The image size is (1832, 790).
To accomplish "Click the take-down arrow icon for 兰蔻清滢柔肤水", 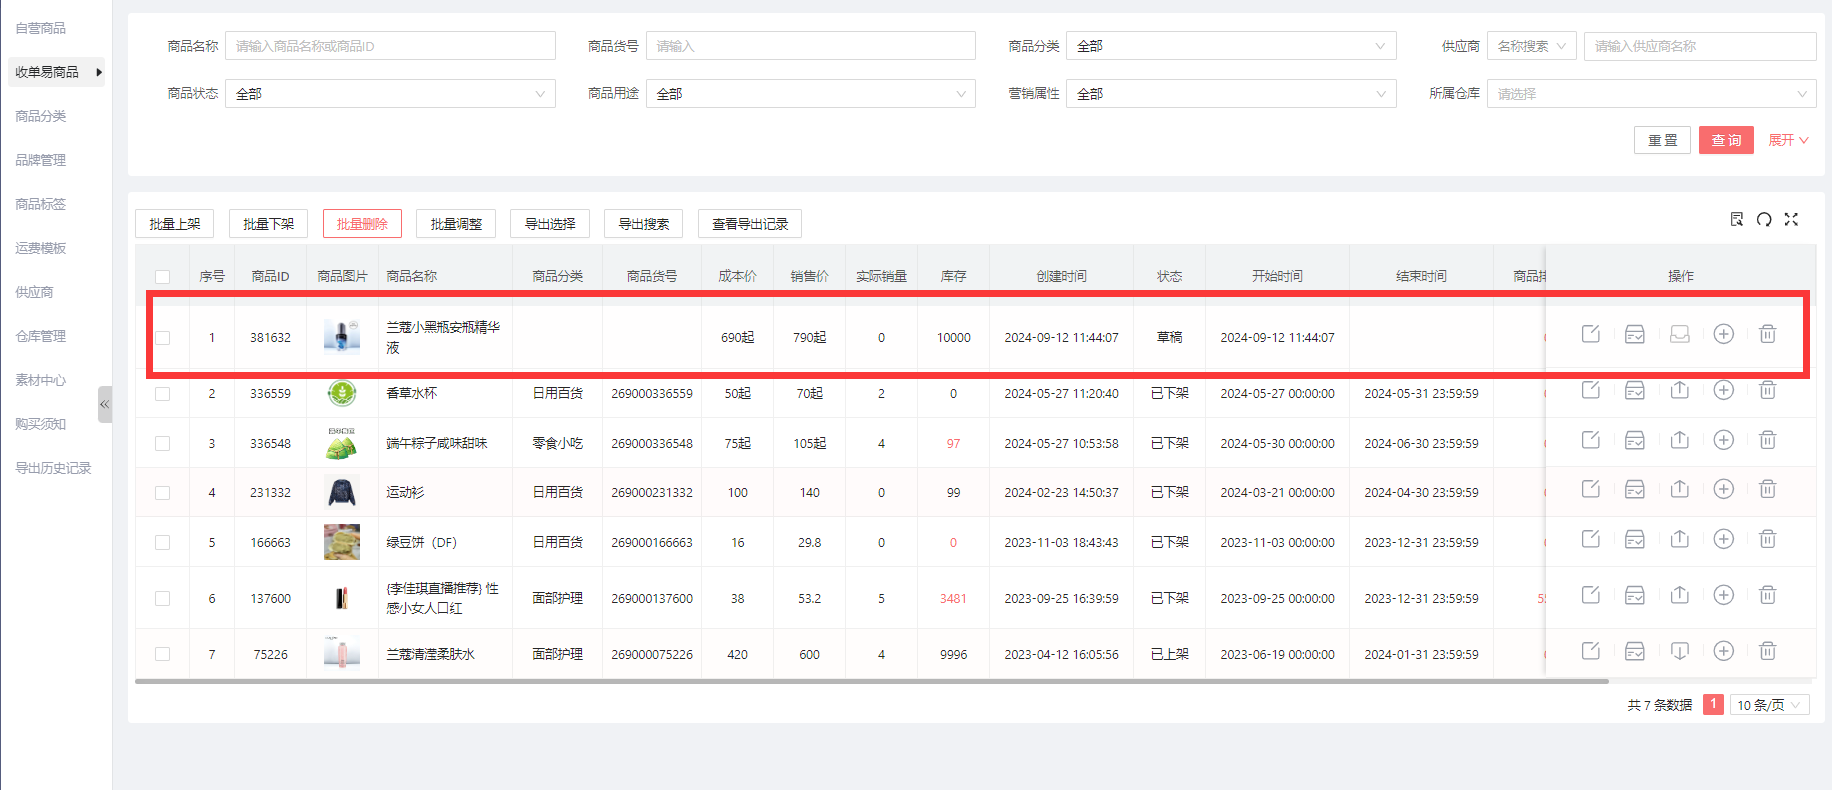I will tap(1679, 651).
